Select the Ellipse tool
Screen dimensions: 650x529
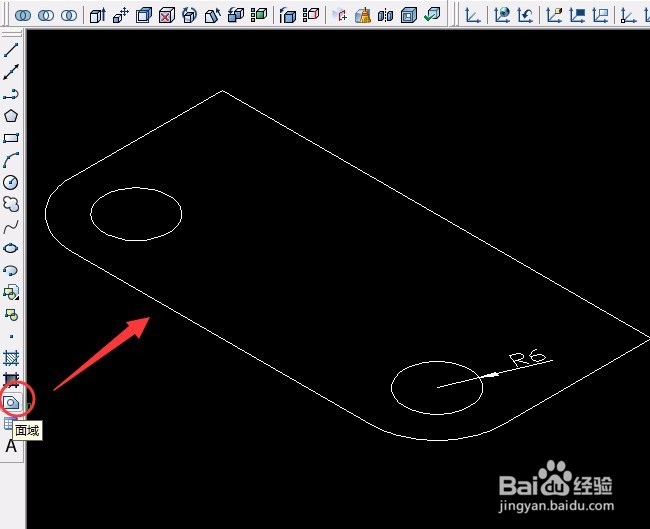tap(11, 248)
